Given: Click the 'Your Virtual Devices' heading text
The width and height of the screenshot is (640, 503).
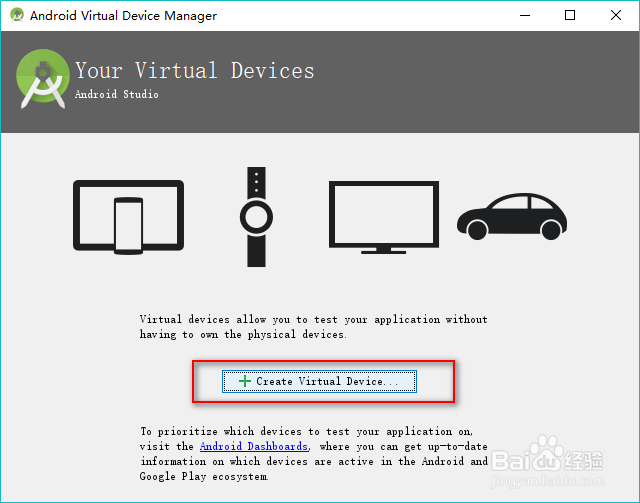Looking at the screenshot, I should pos(195,70).
